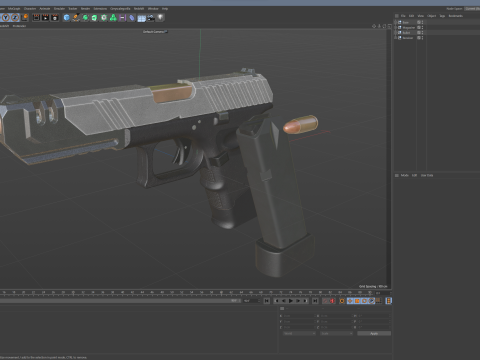Toggle Rotation keyframe recording icon
The width and height of the screenshot is (480, 360).
coord(364,301)
